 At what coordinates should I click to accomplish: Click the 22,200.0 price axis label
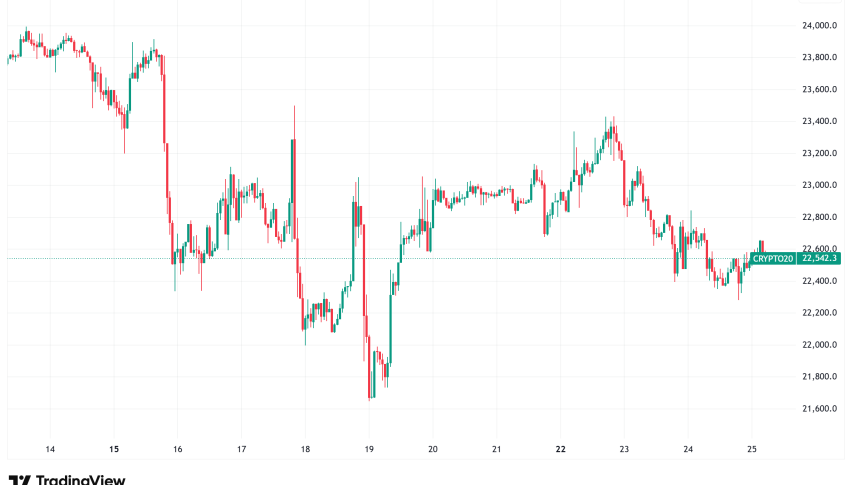point(819,313)
